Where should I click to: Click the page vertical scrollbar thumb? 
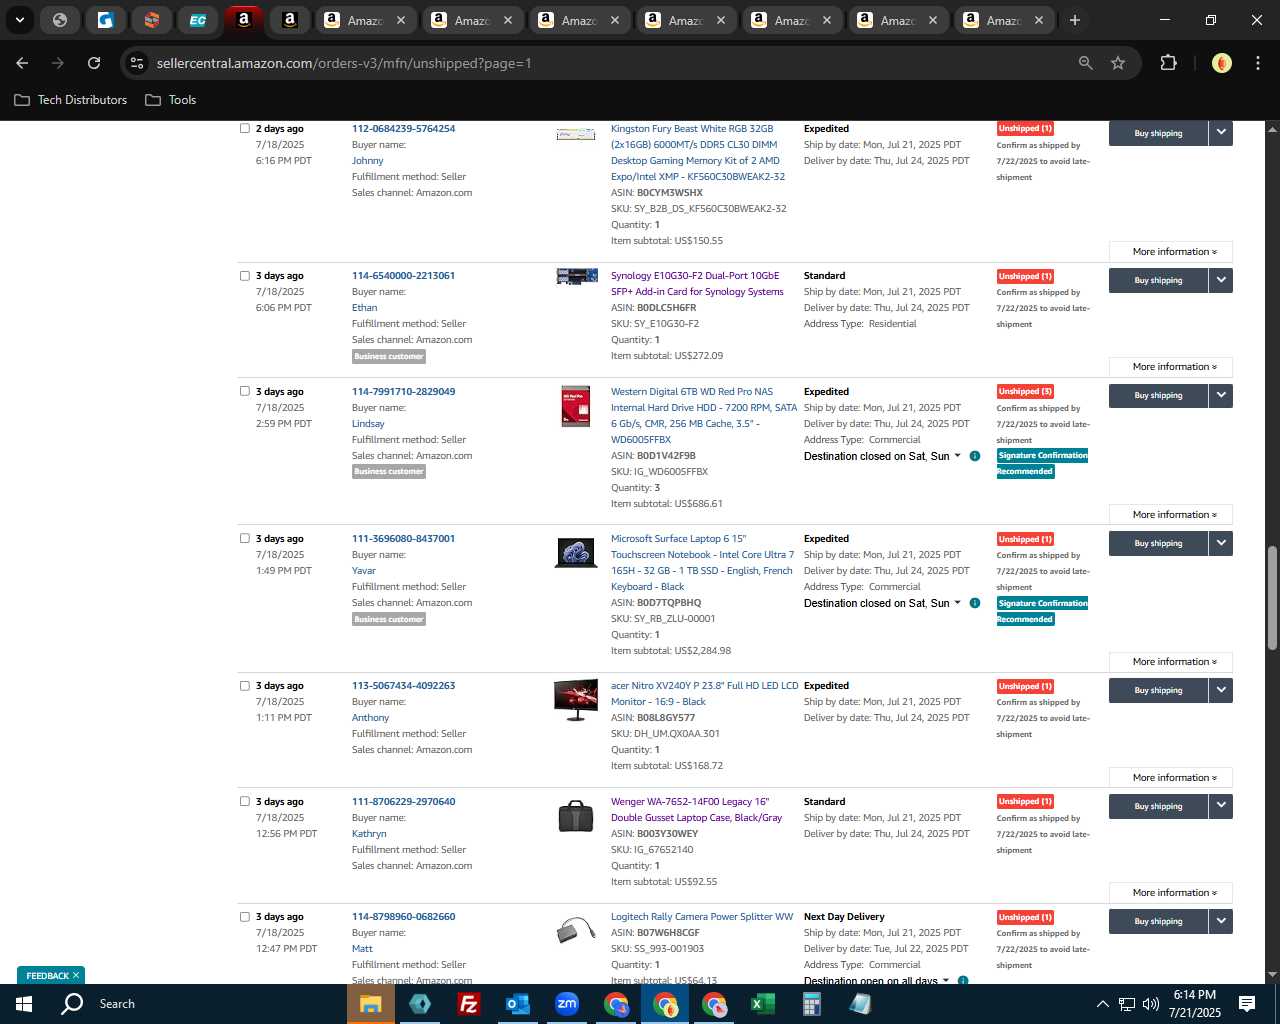pyautogui.click(x=1272, y=598)
